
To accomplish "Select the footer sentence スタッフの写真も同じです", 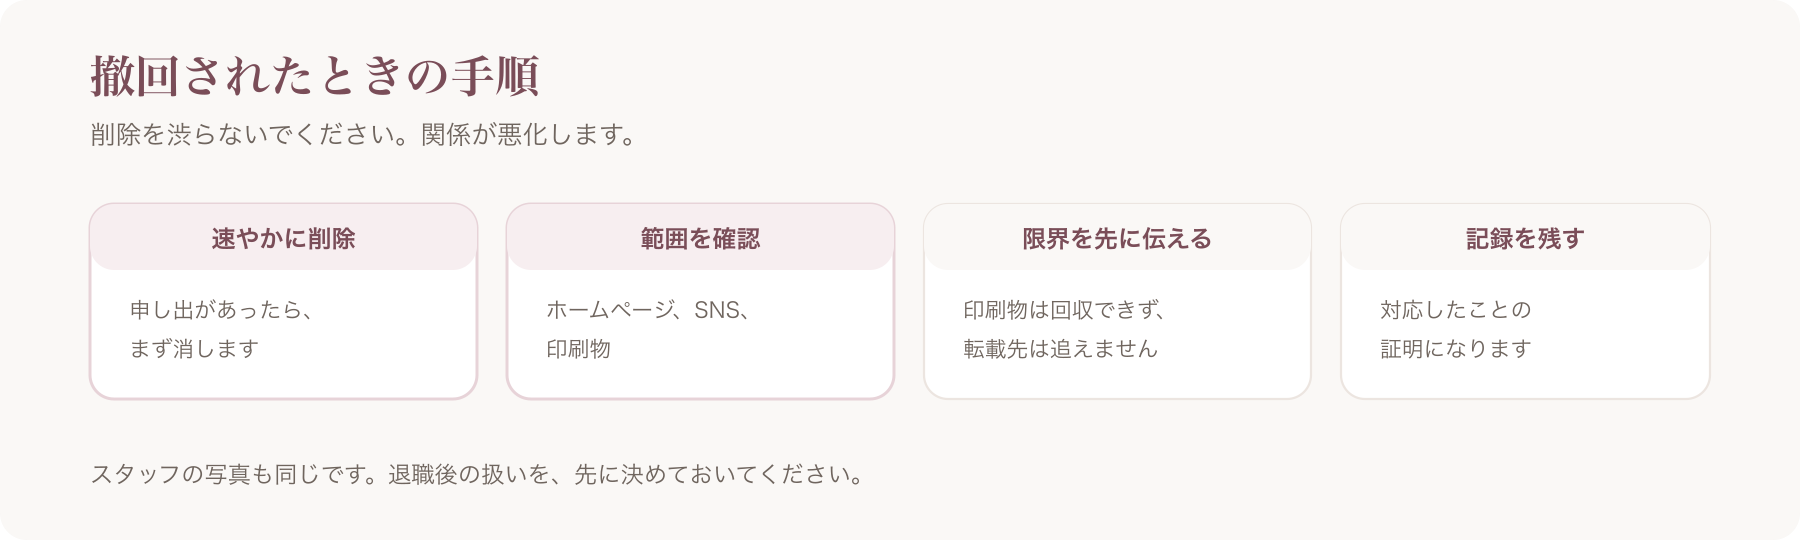I will [228, 474].
